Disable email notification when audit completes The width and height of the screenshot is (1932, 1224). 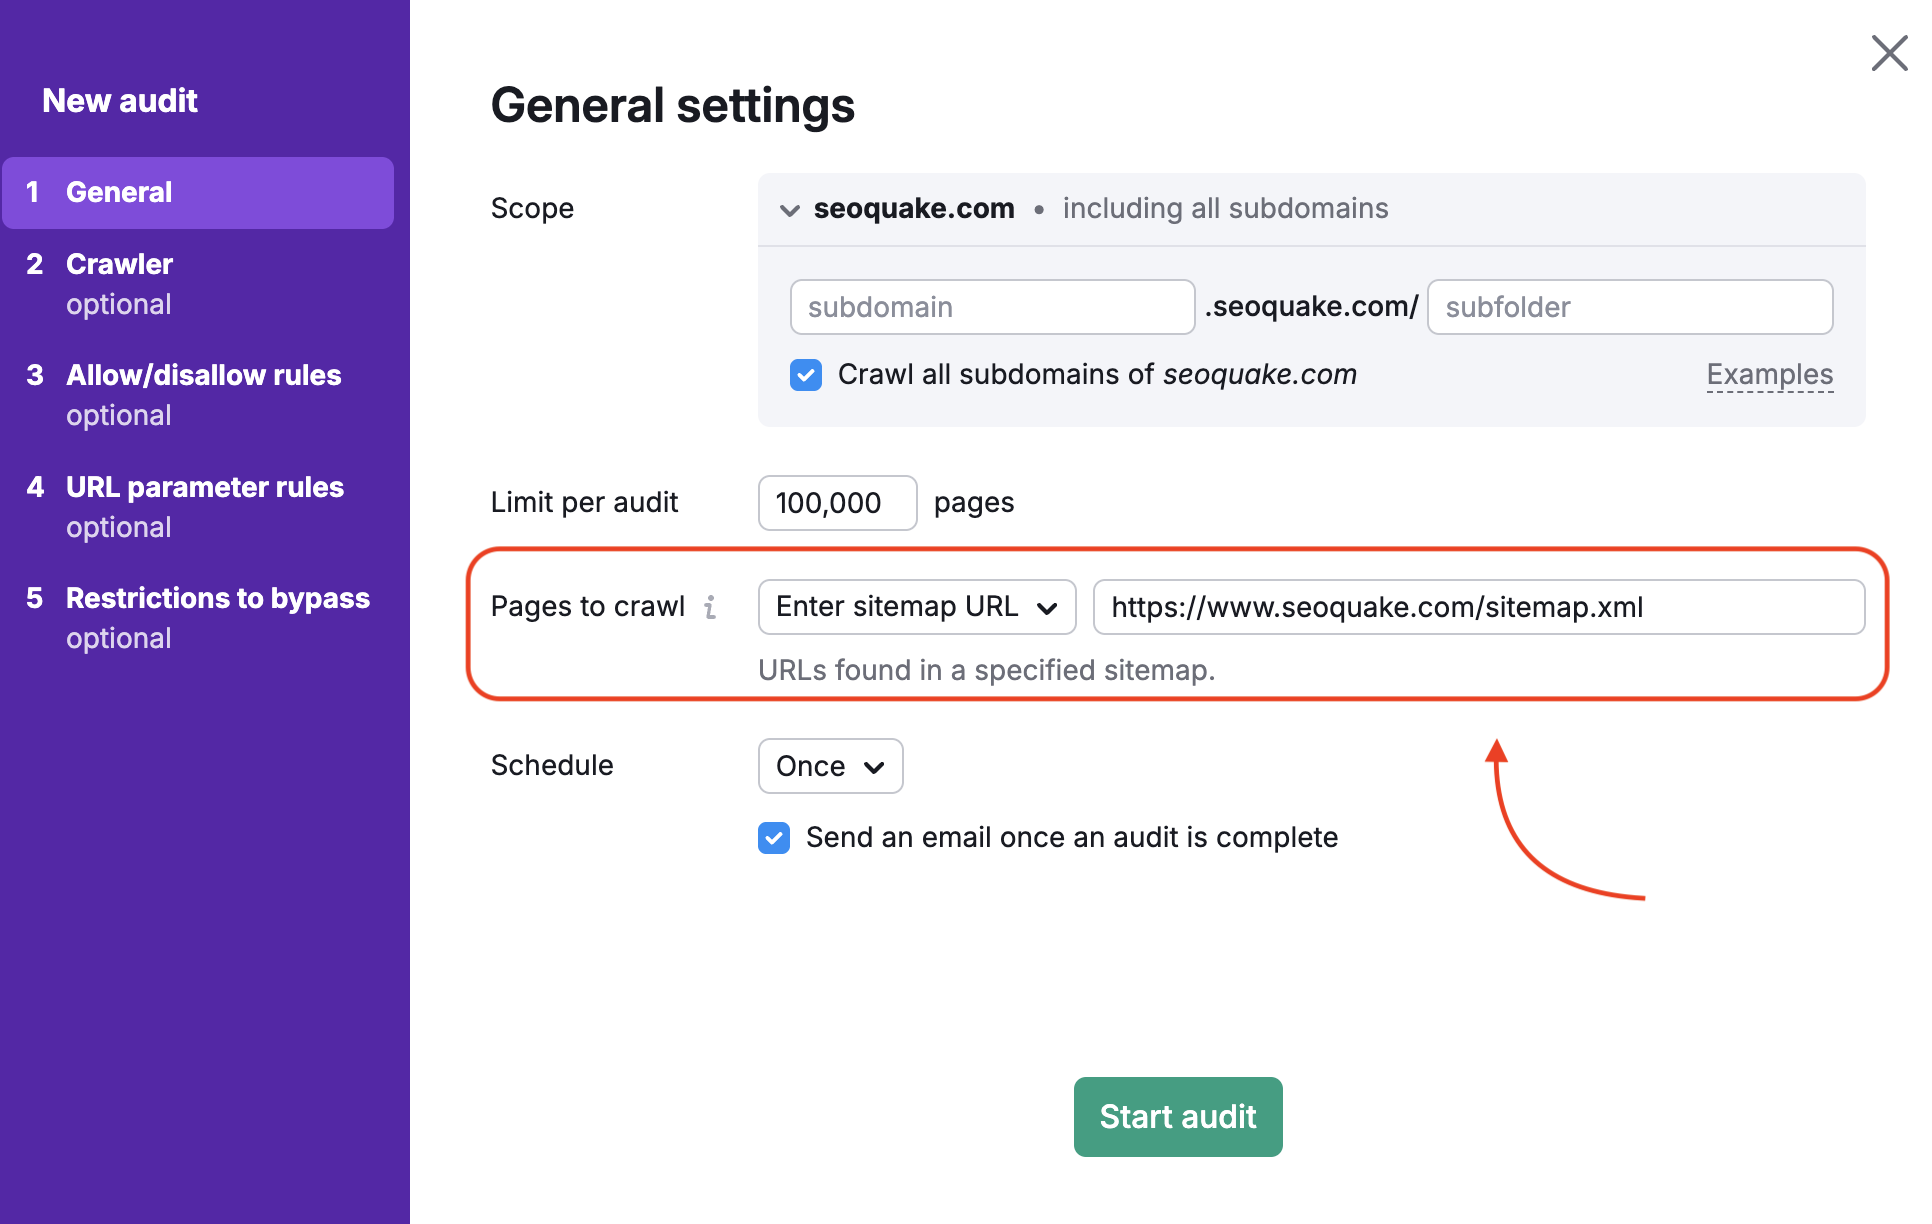pos(773,838)
